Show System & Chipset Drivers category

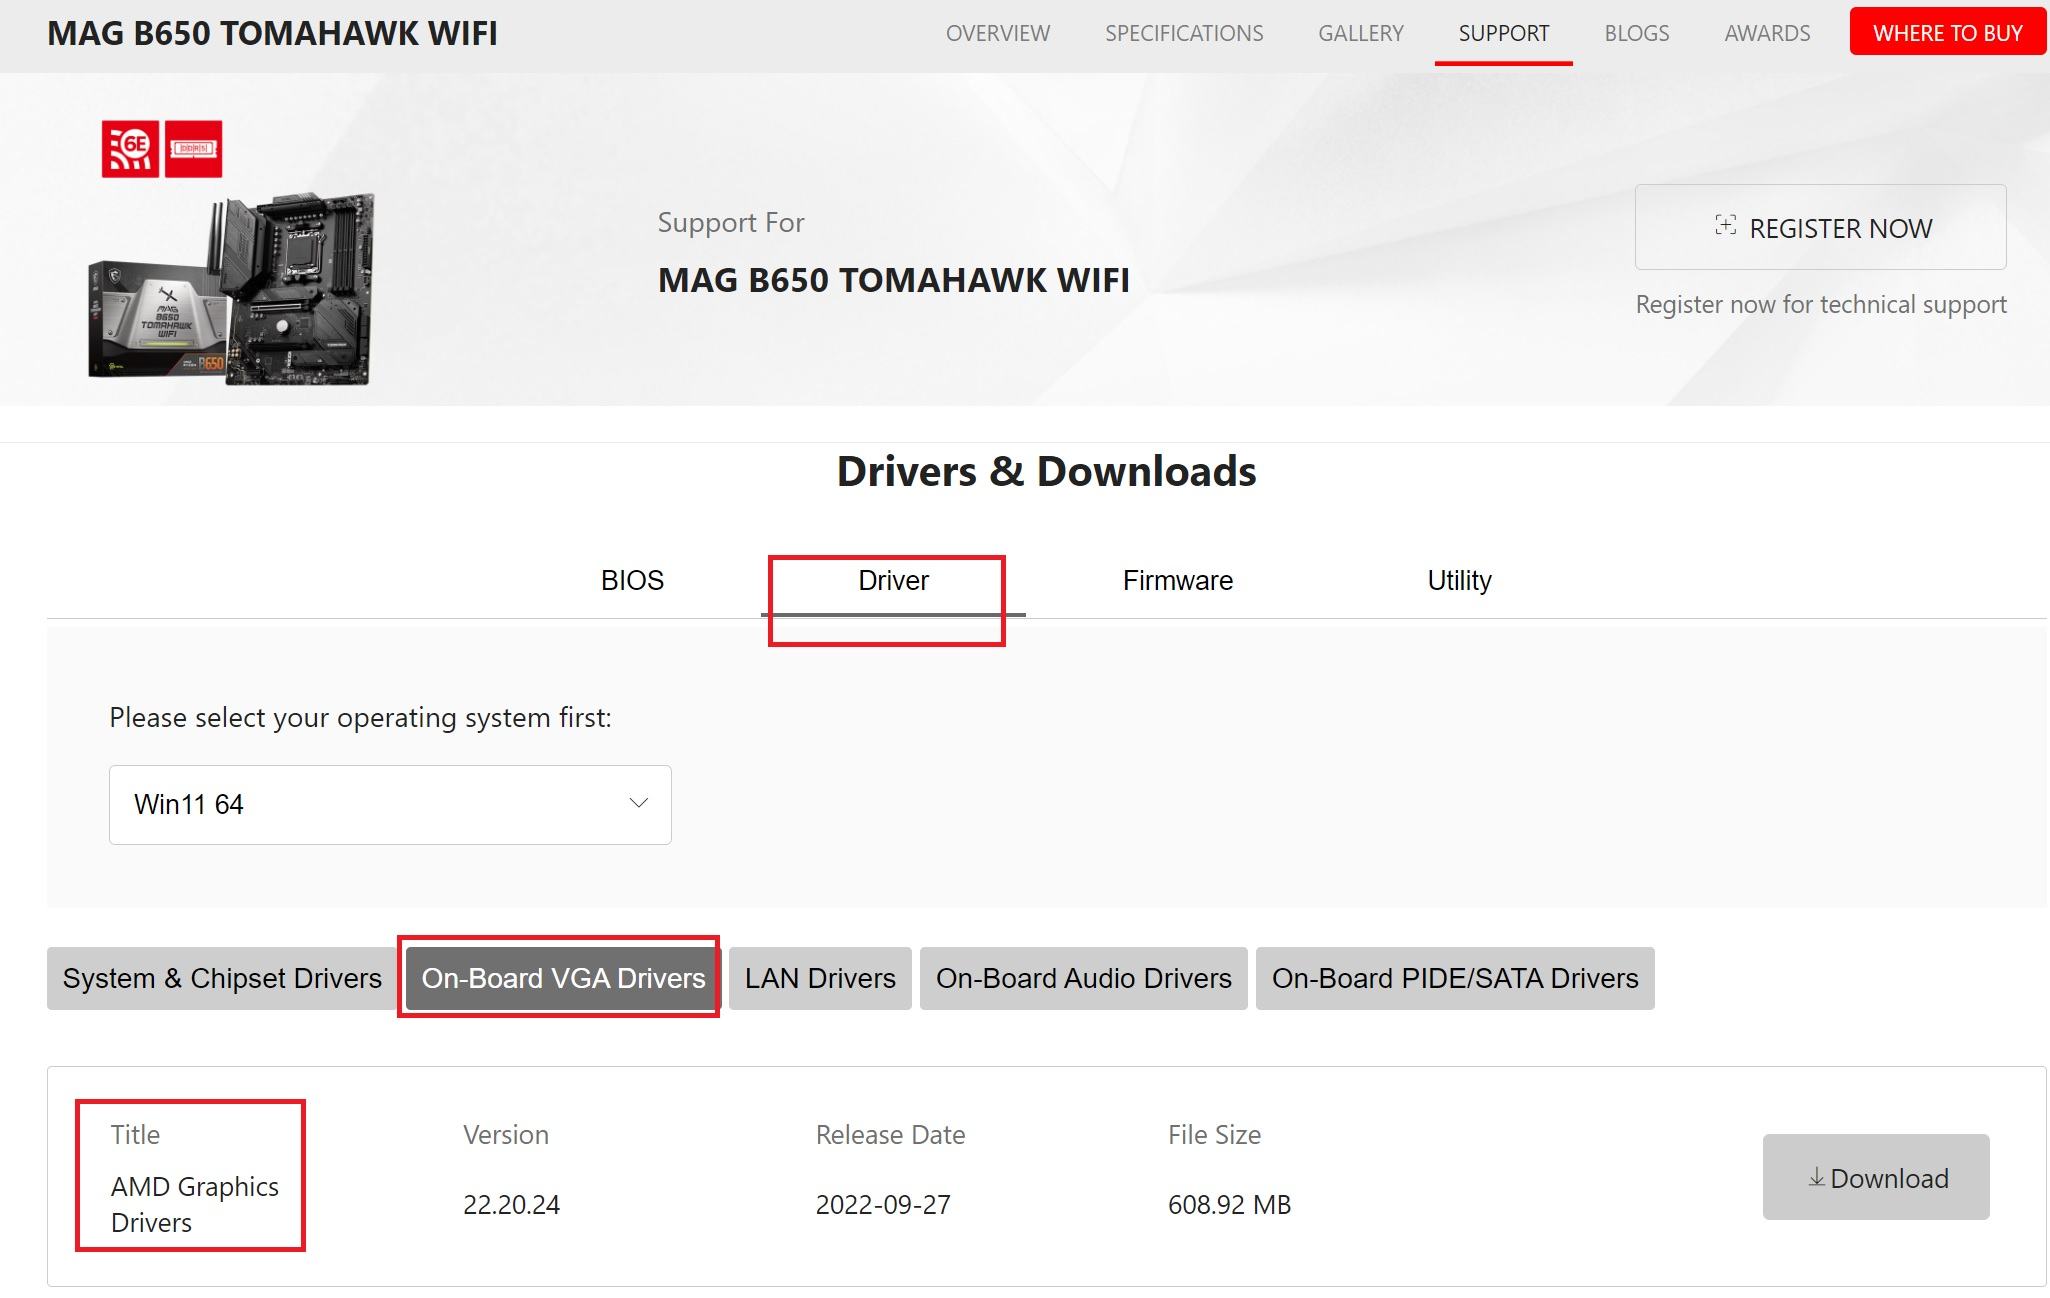point(222,978)
